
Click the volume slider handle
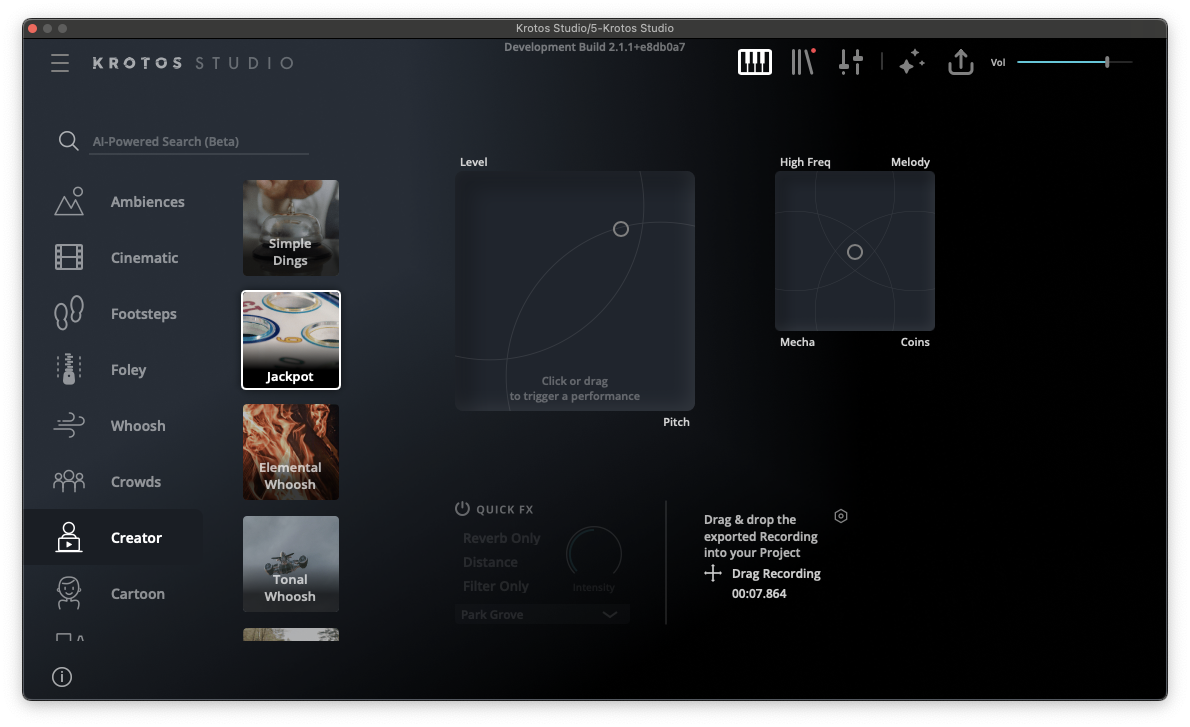[1107, 62]
